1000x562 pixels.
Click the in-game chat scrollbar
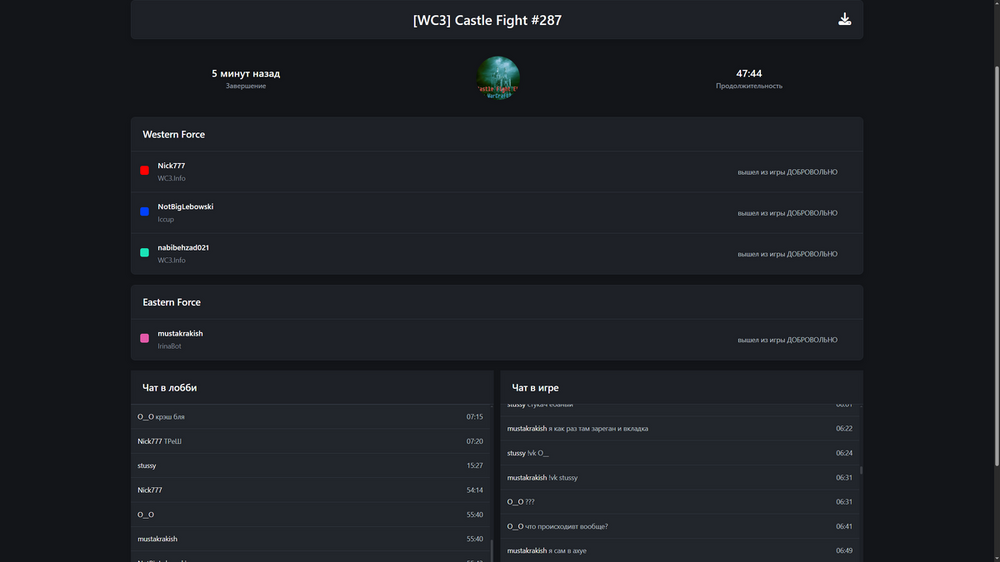pyautogui.click(x=860, y=470)
